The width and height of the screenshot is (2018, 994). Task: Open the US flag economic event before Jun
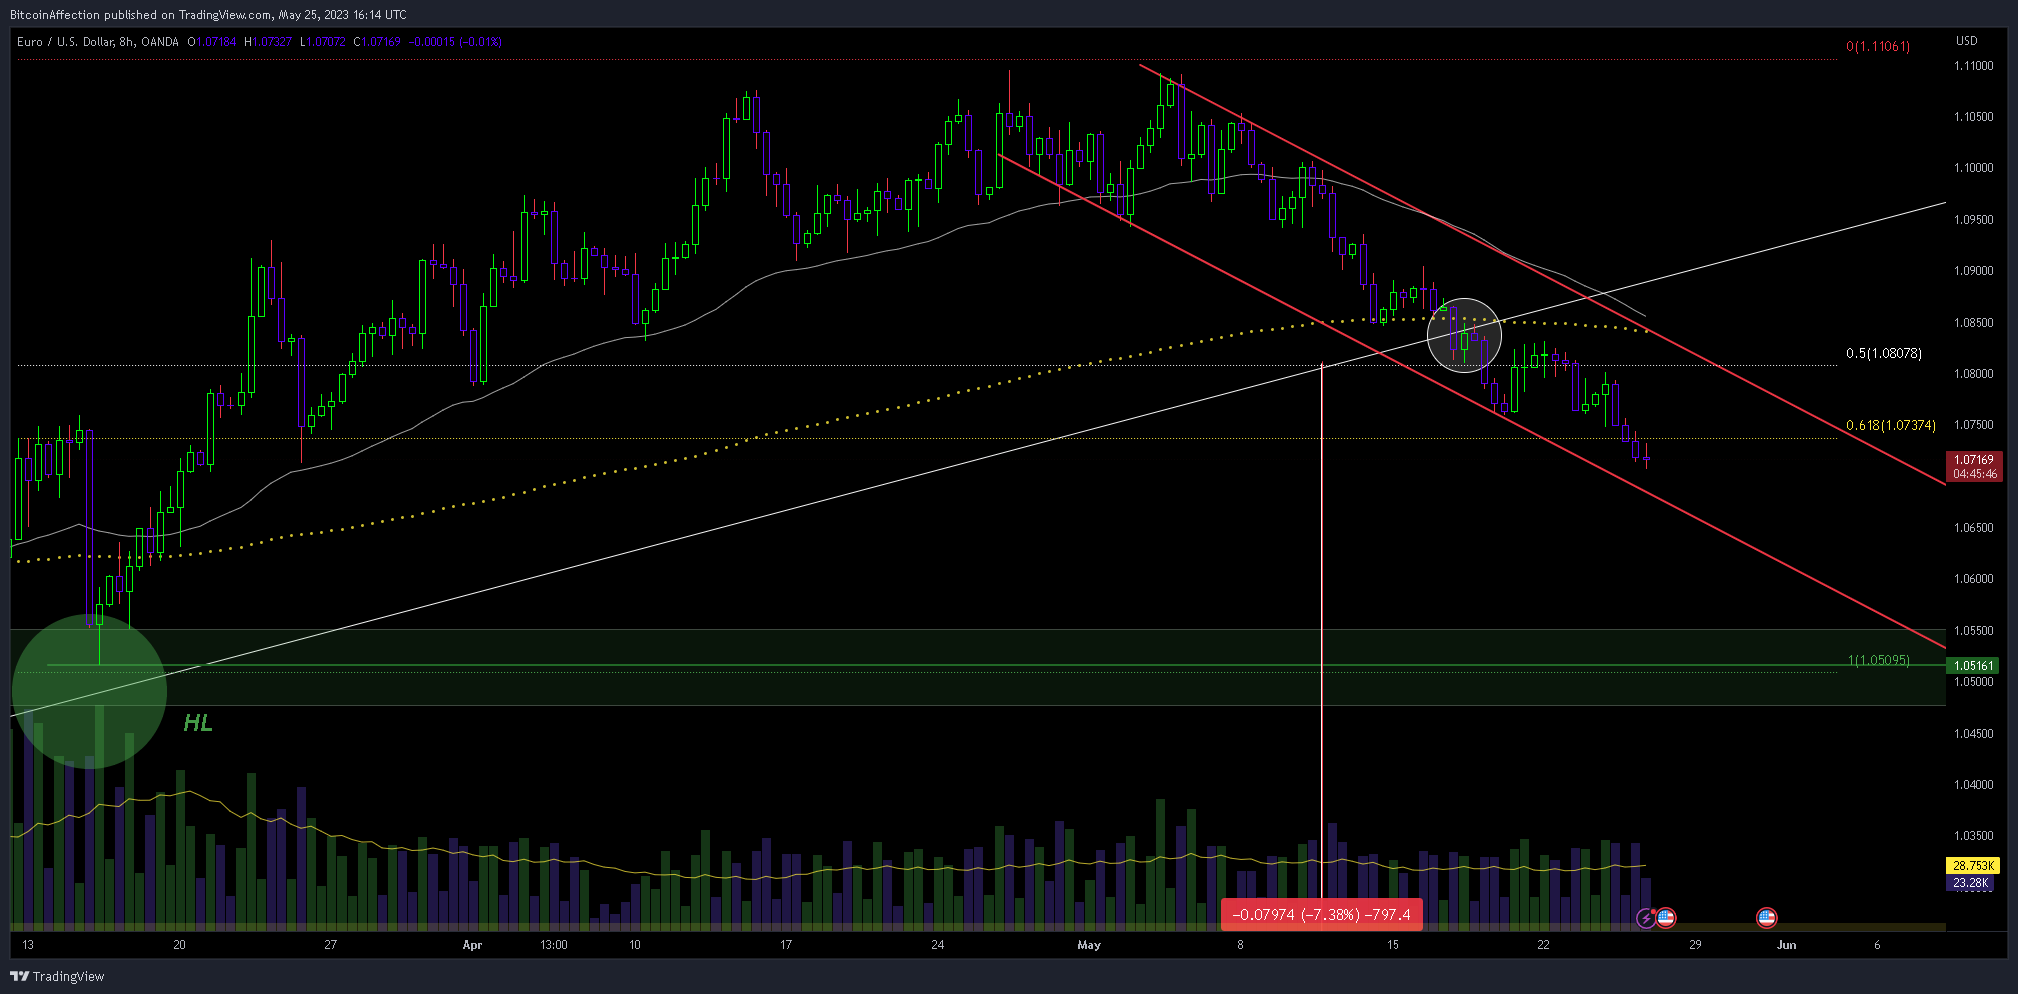(x=1767, y=917)
